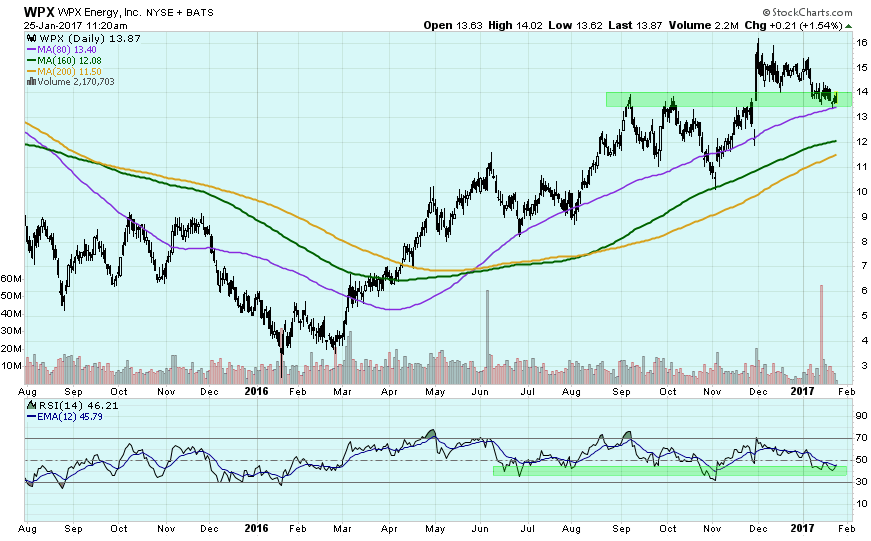
Task: Click the 2016 label under the price chart
Action: tap(256, 391)
